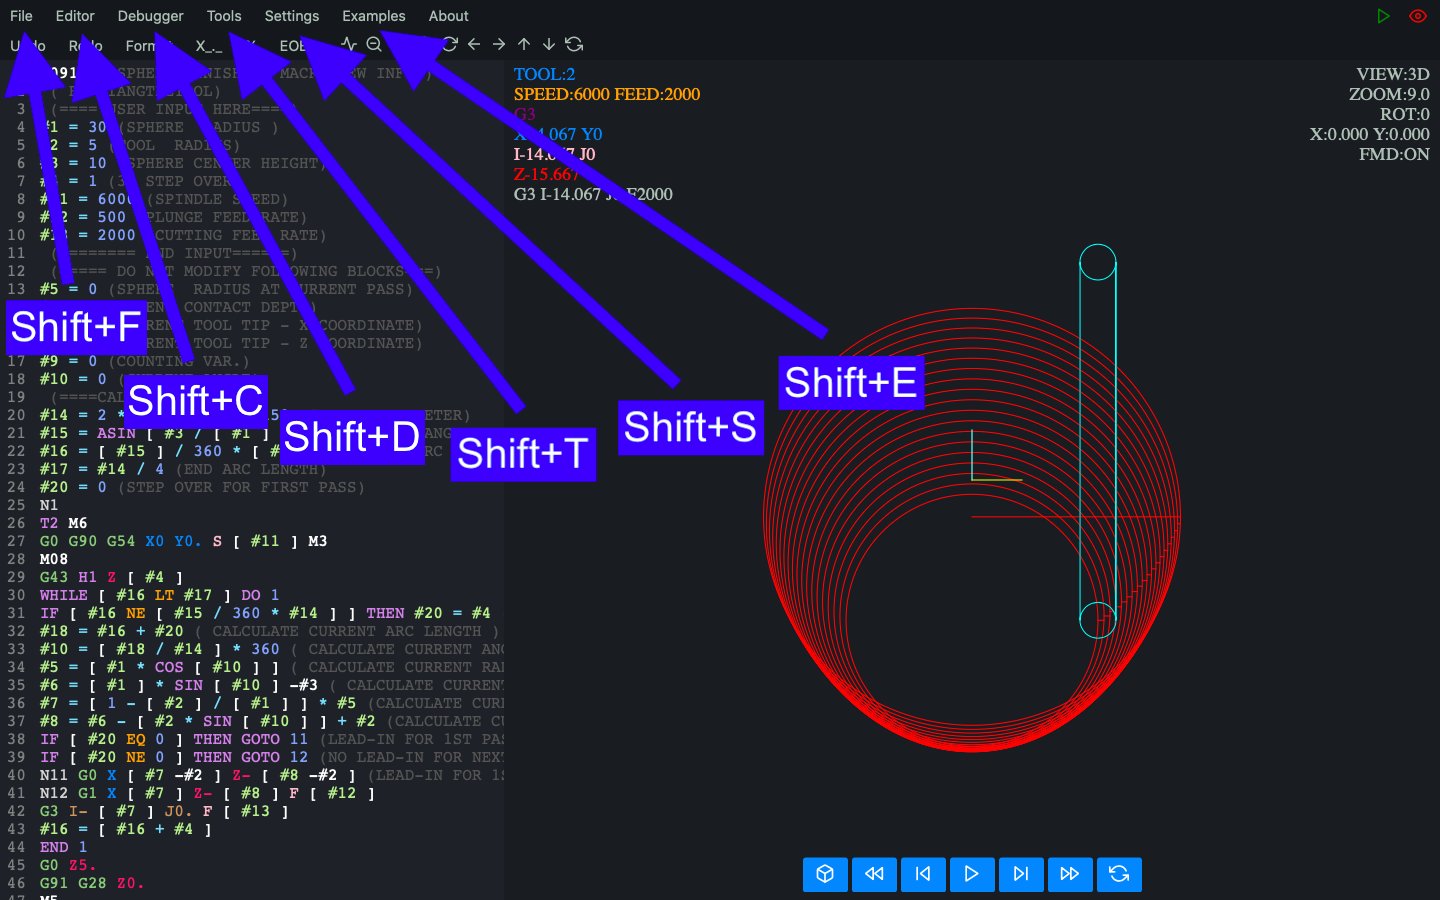Click the EOB toolbar button
Viewport: 1440px width, 900px height.
point(293,46)
